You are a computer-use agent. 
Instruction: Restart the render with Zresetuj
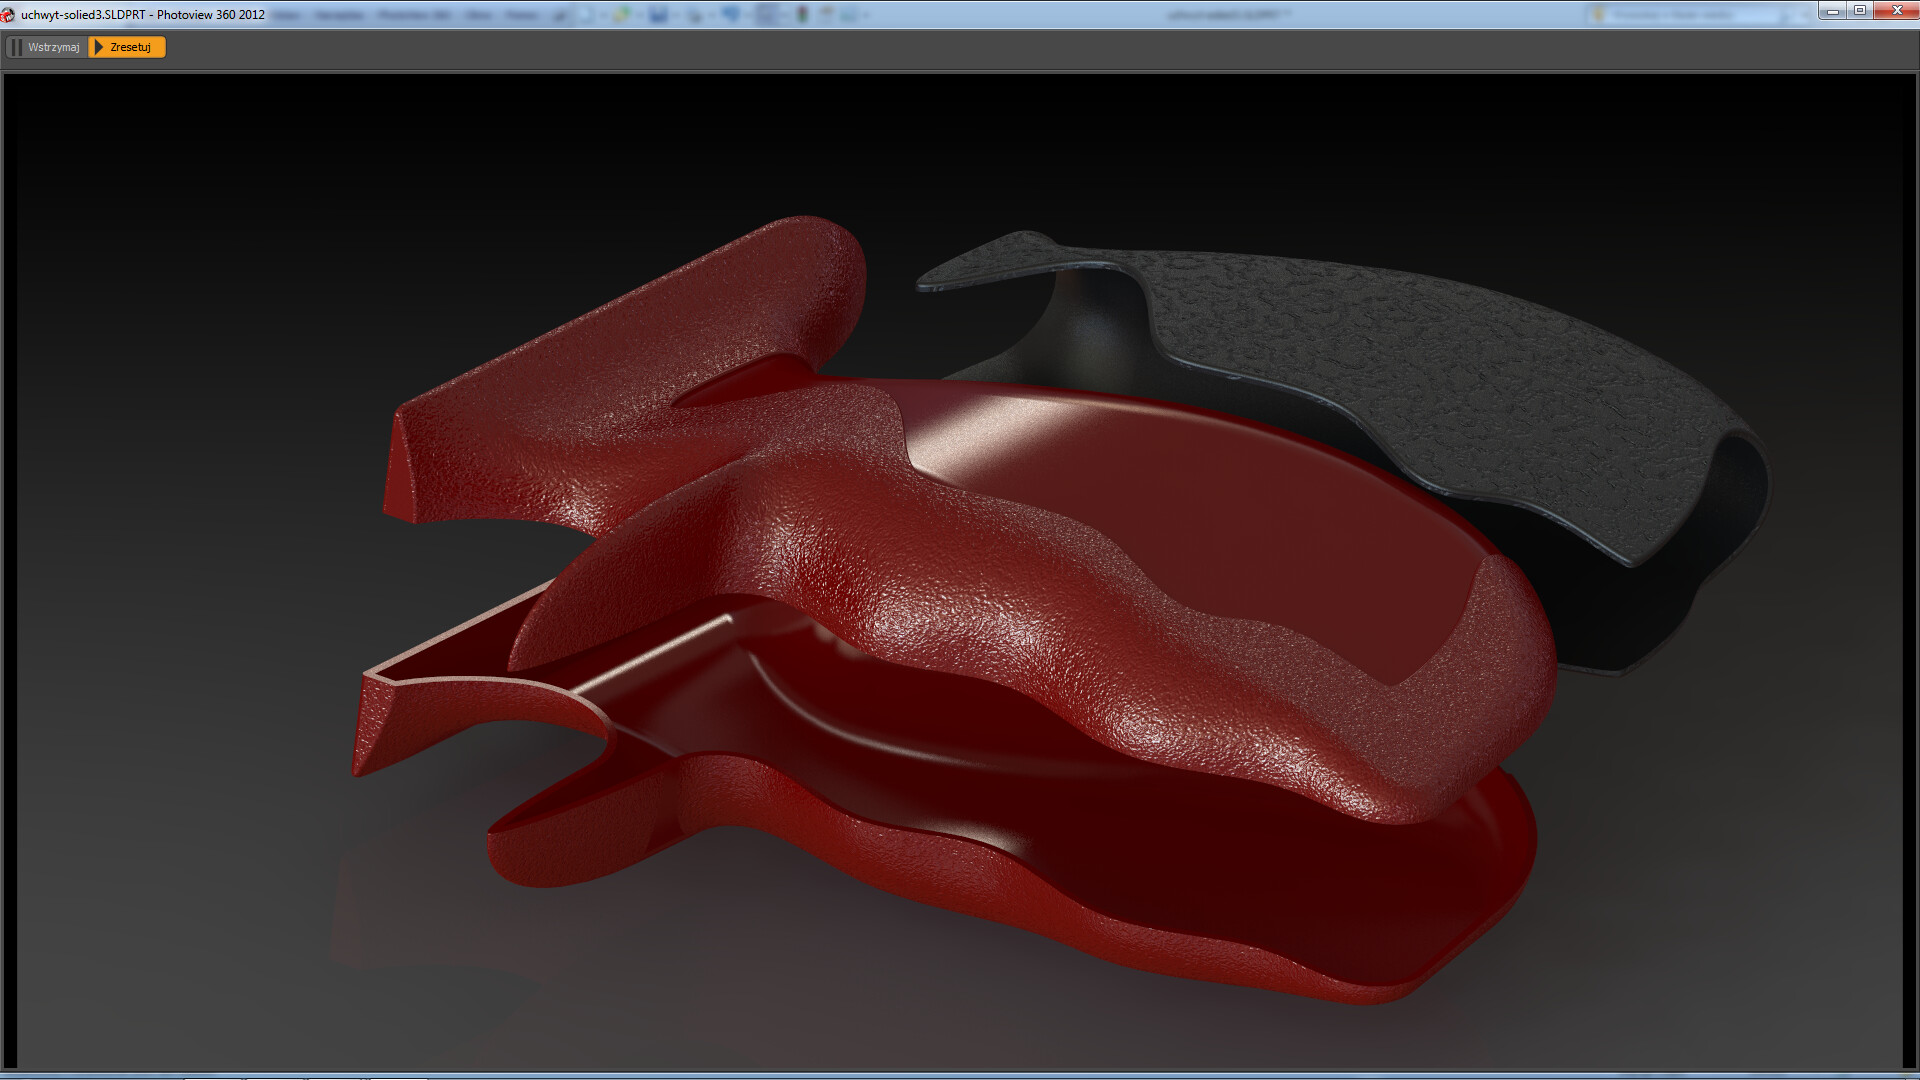coord(127,47)
